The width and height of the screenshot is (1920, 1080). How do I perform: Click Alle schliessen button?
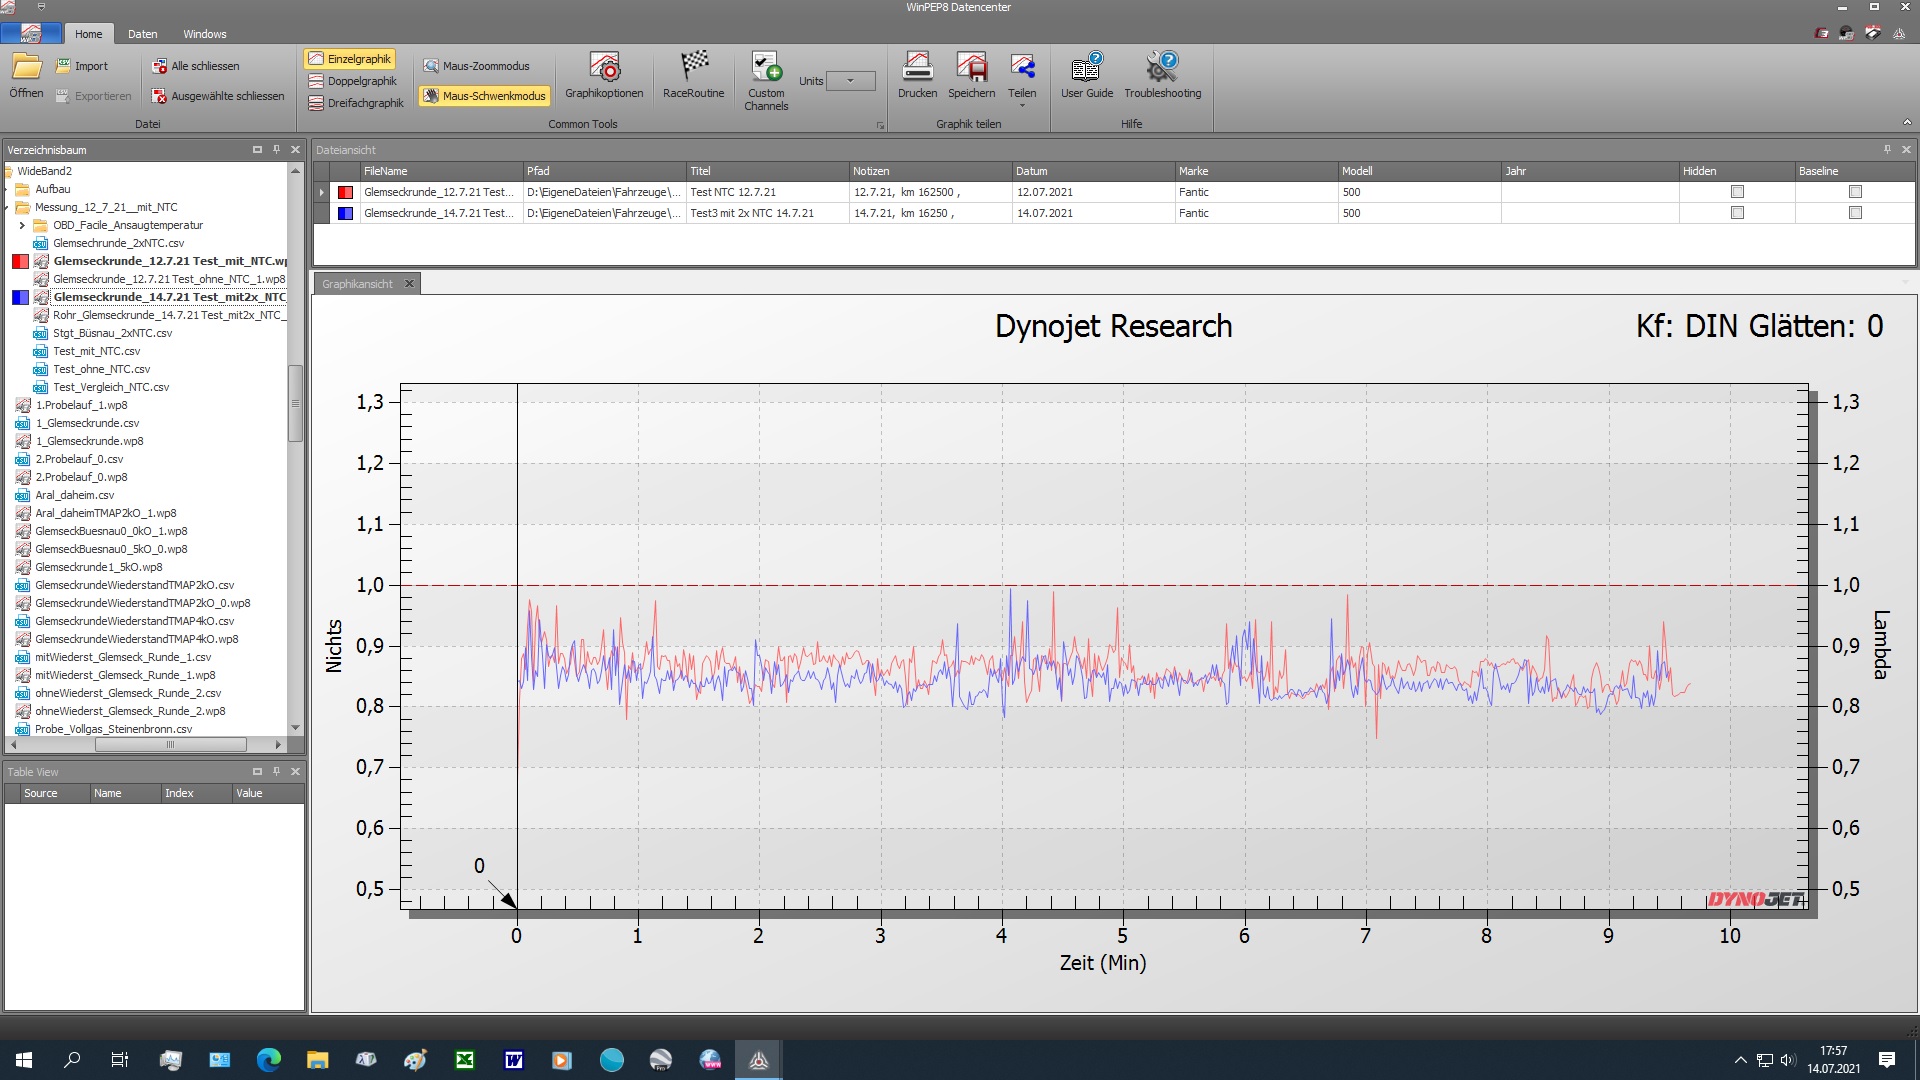click(196, 66)
